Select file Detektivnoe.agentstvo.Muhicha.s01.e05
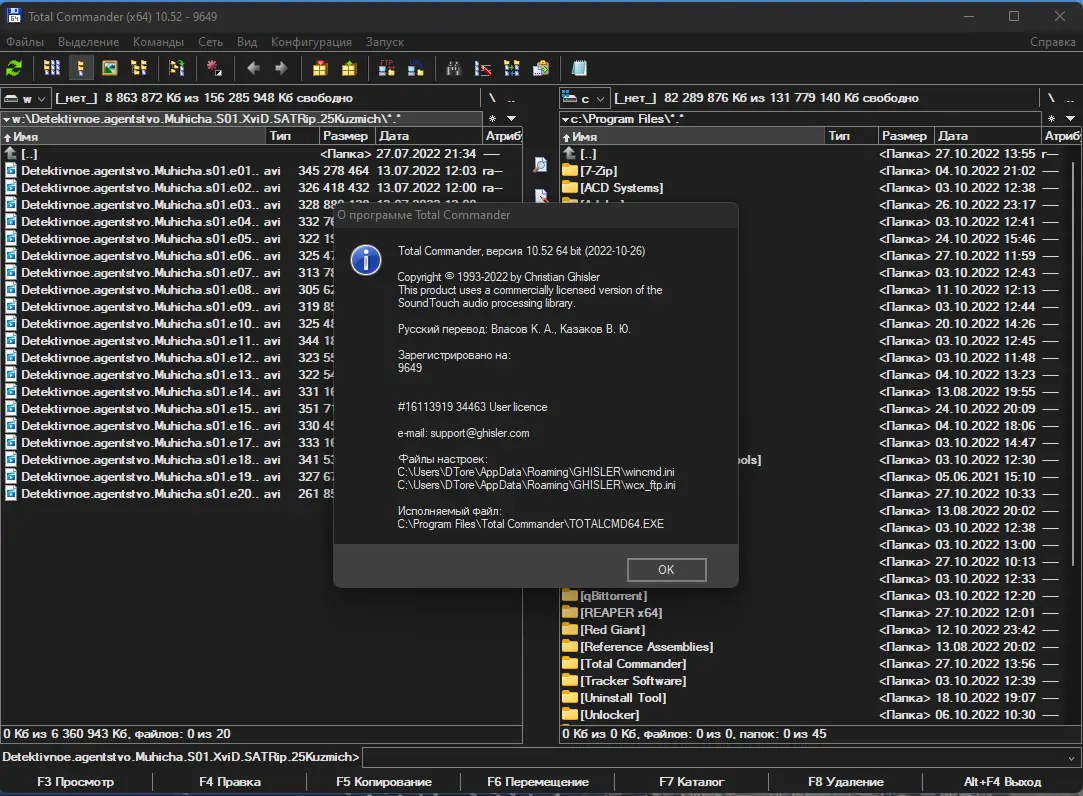Screen dimensions: 1083x796 click(x=169, y=238)
